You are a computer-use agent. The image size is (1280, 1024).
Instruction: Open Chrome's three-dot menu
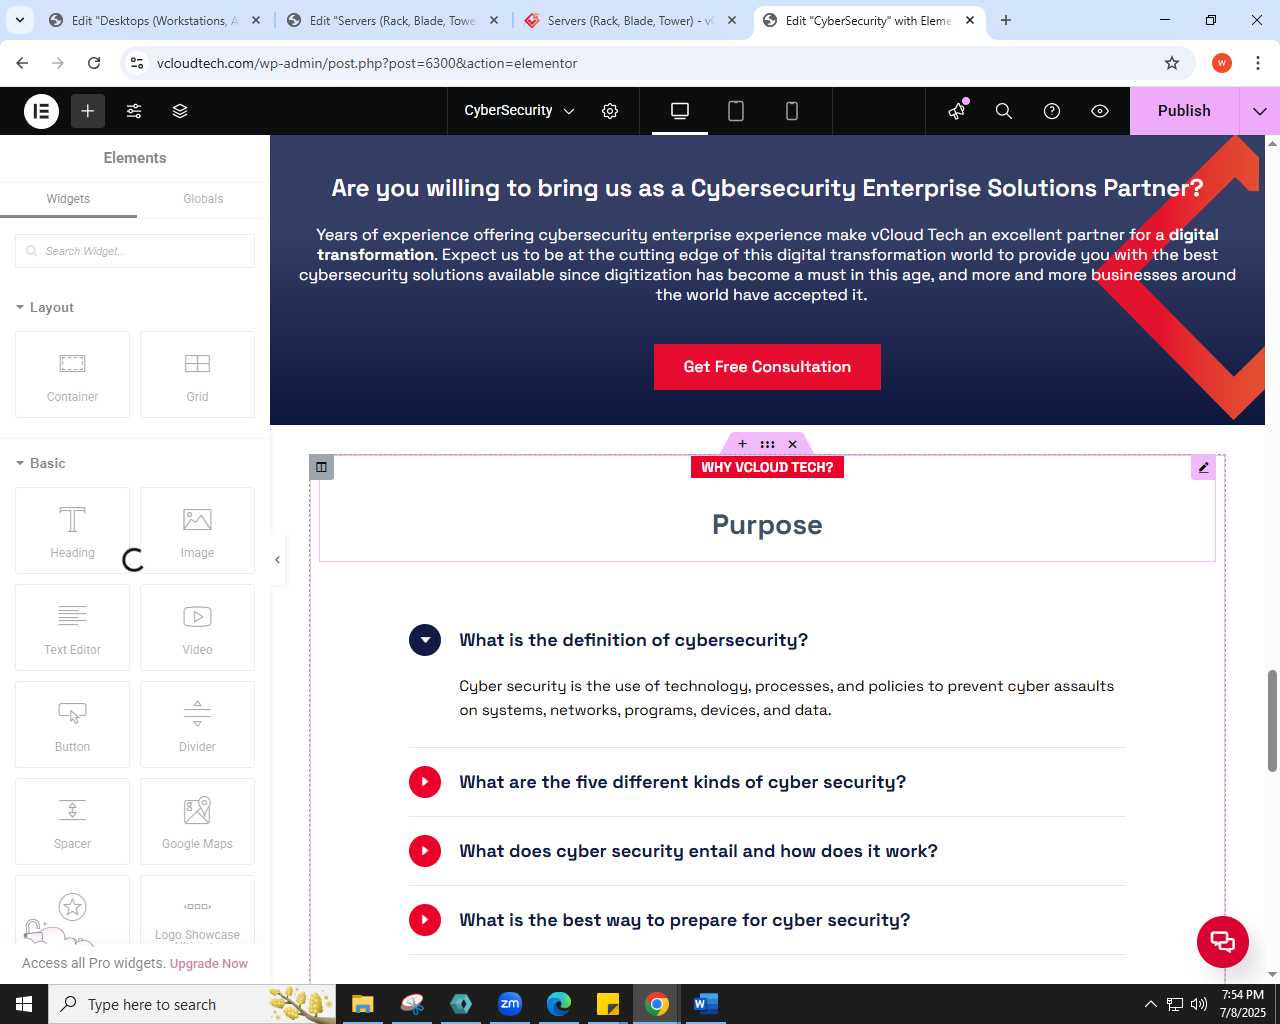[x=1258, y=63]
